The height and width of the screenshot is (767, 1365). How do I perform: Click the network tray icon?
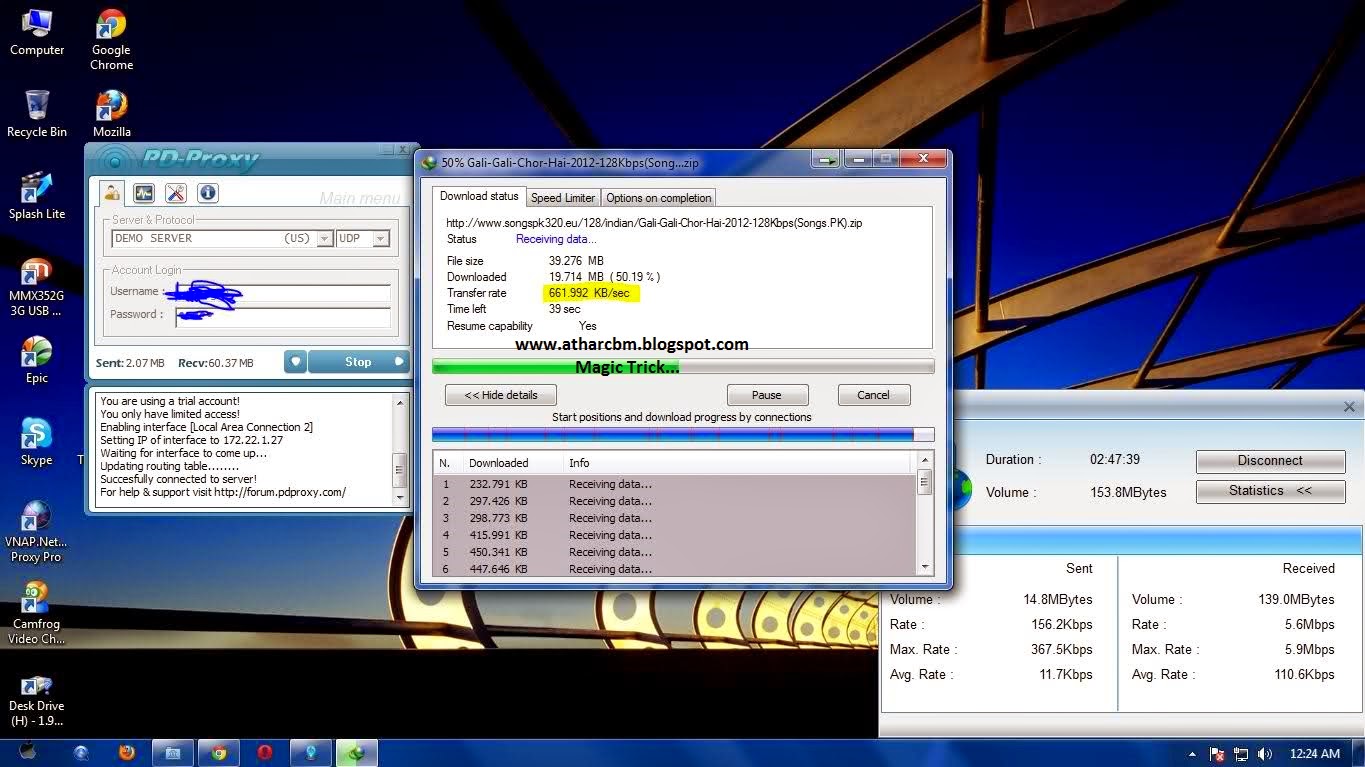(1241, 754)
